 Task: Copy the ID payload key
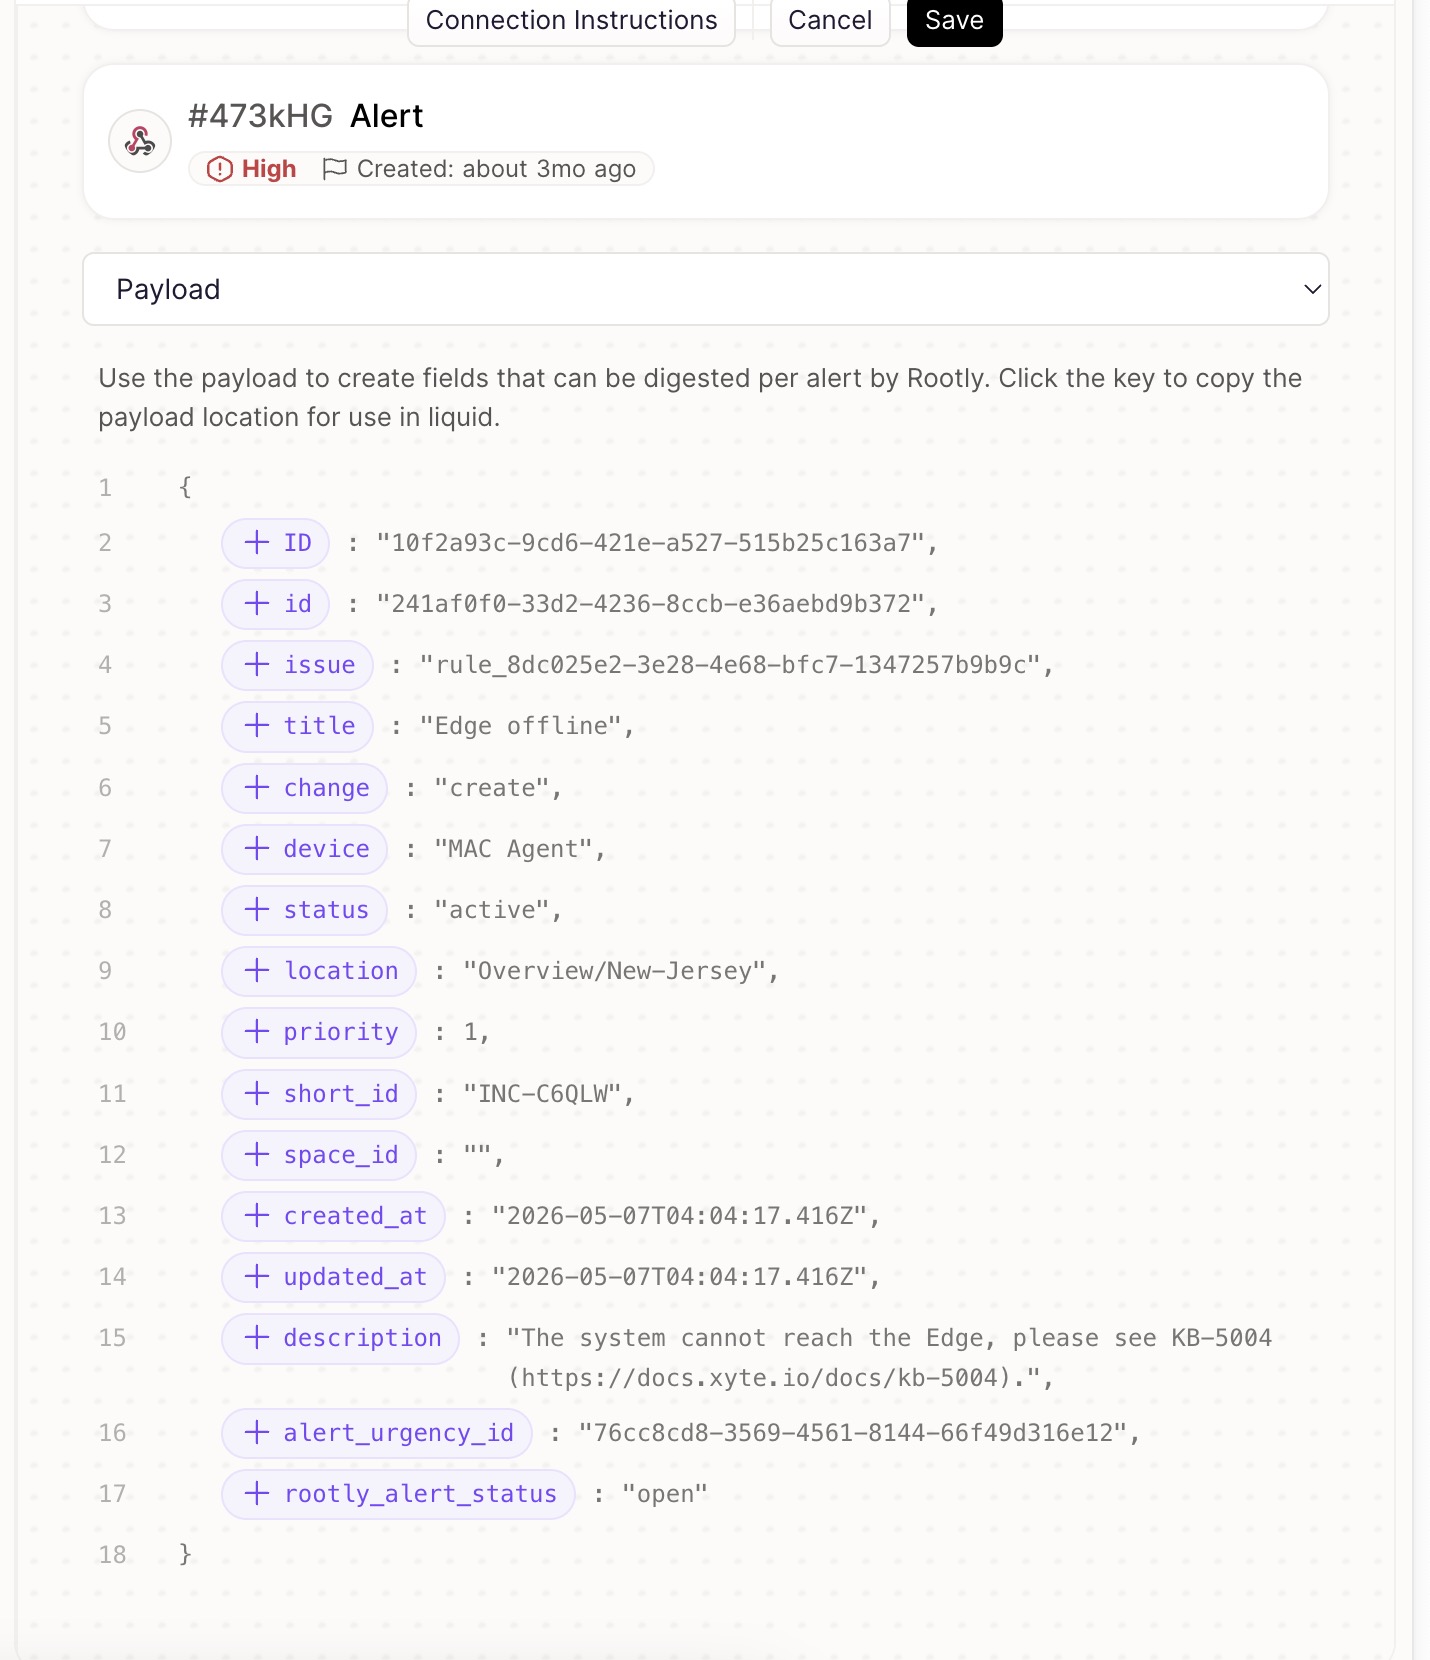275,543
